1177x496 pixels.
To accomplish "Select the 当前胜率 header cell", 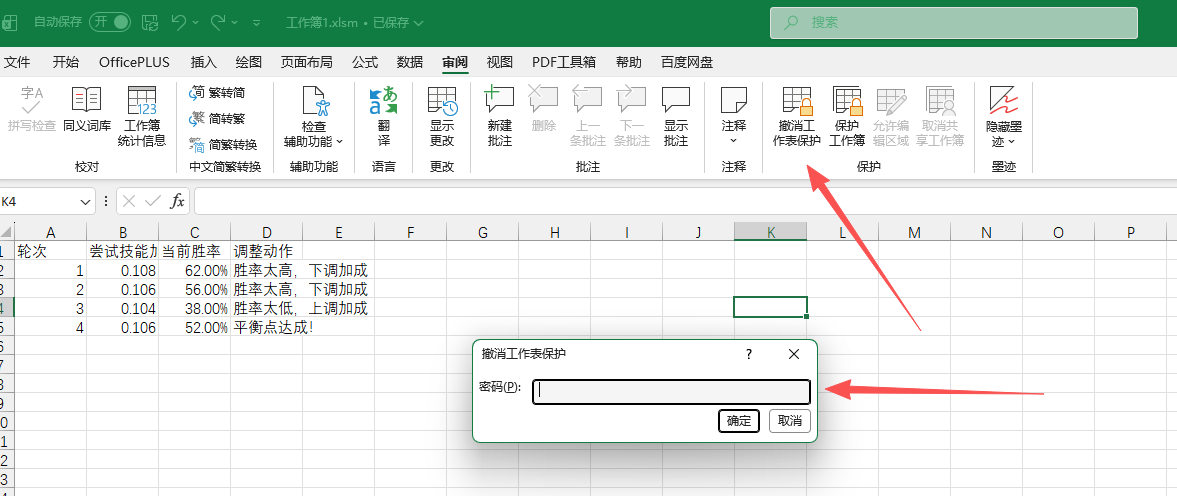I will (194, 251).
